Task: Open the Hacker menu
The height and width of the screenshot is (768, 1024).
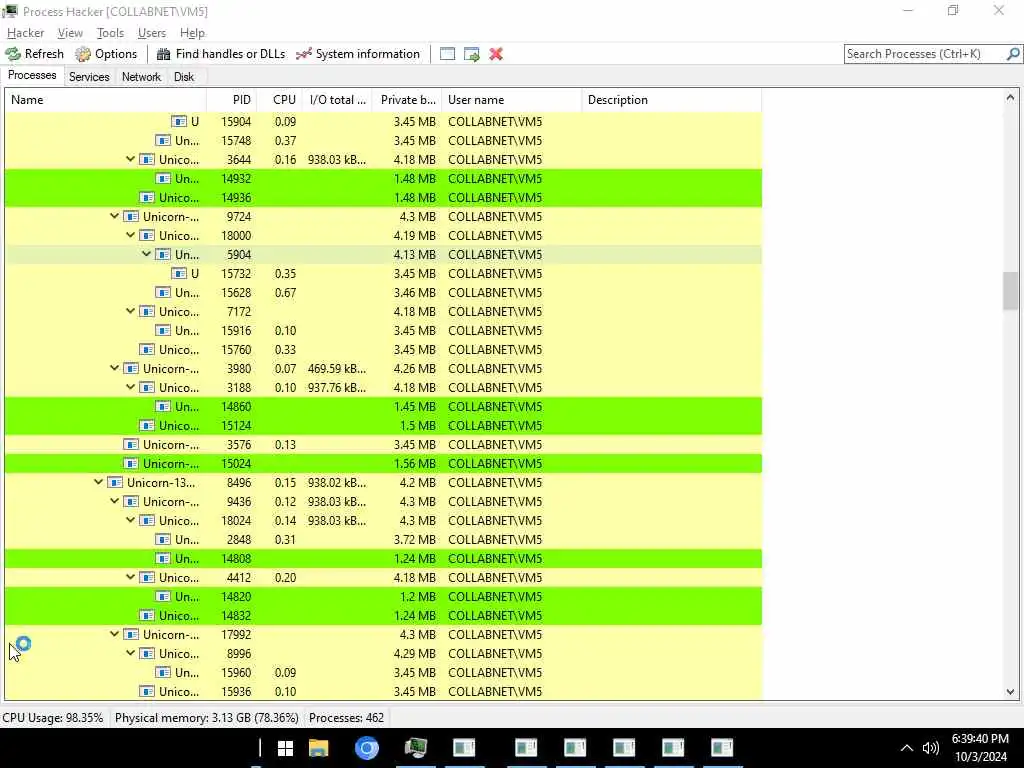Action: pos(25,33)
